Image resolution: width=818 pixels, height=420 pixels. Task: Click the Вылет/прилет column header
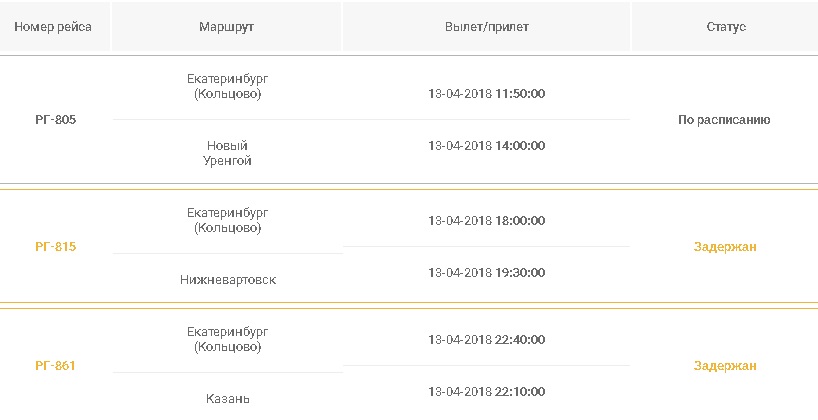486,27
